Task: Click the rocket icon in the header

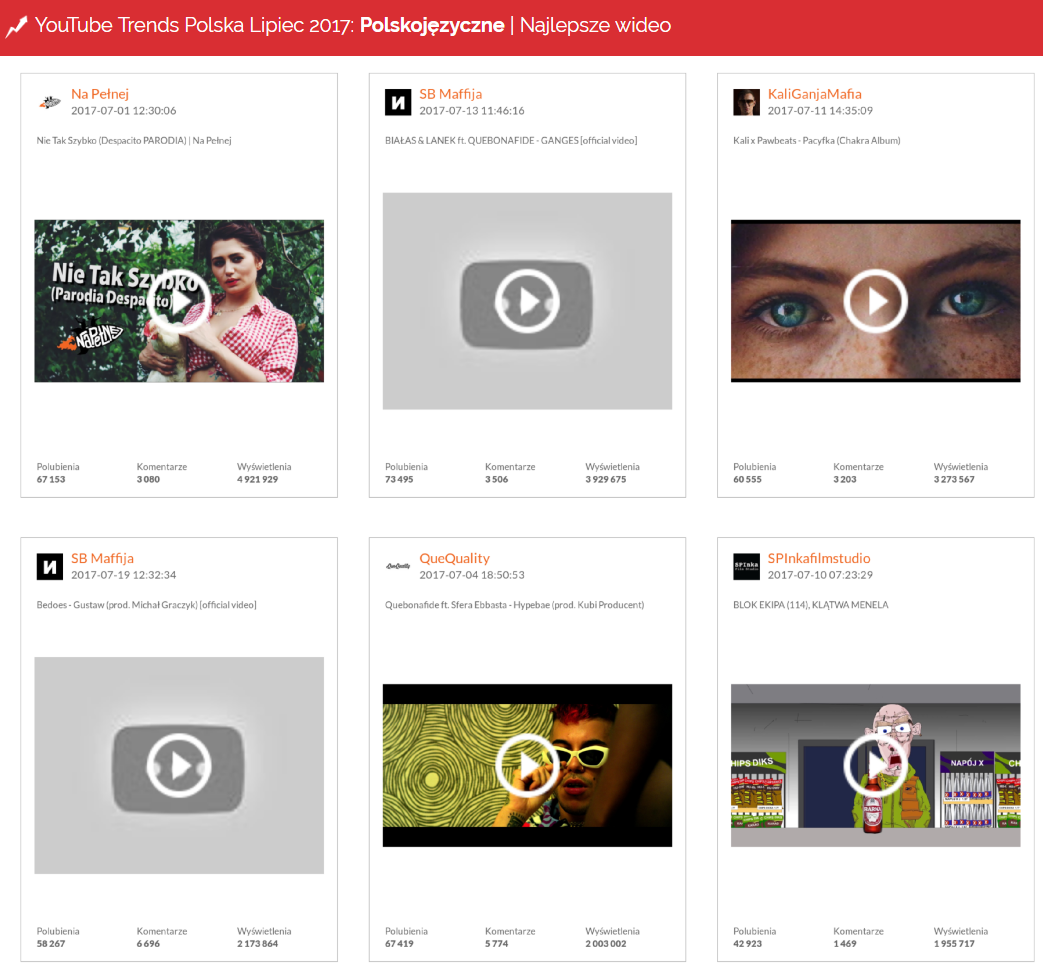Action: tap(16, 27)
